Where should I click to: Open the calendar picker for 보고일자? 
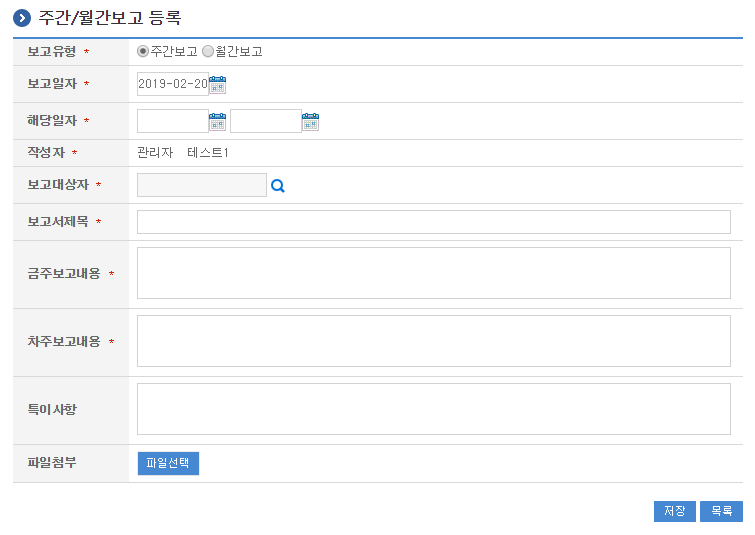218,84
